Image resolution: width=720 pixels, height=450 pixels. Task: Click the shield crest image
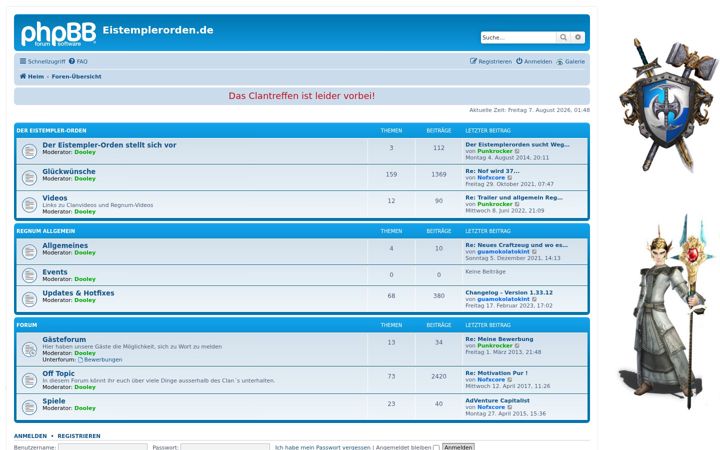click(x=667, y=105)
